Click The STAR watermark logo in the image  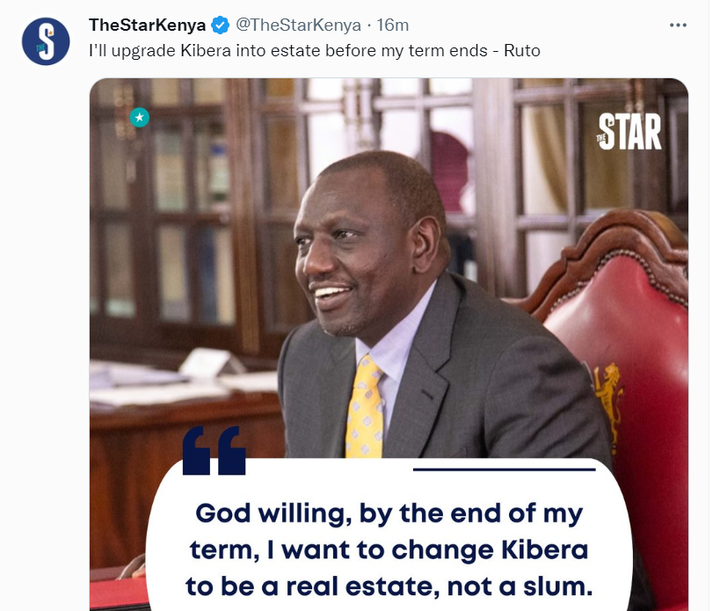coord(629,132)
